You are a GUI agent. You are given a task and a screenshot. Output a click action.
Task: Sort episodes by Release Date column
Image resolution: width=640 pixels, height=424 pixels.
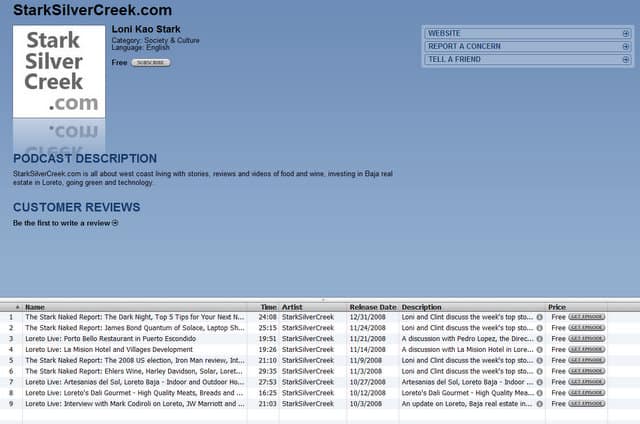[372, 306]
